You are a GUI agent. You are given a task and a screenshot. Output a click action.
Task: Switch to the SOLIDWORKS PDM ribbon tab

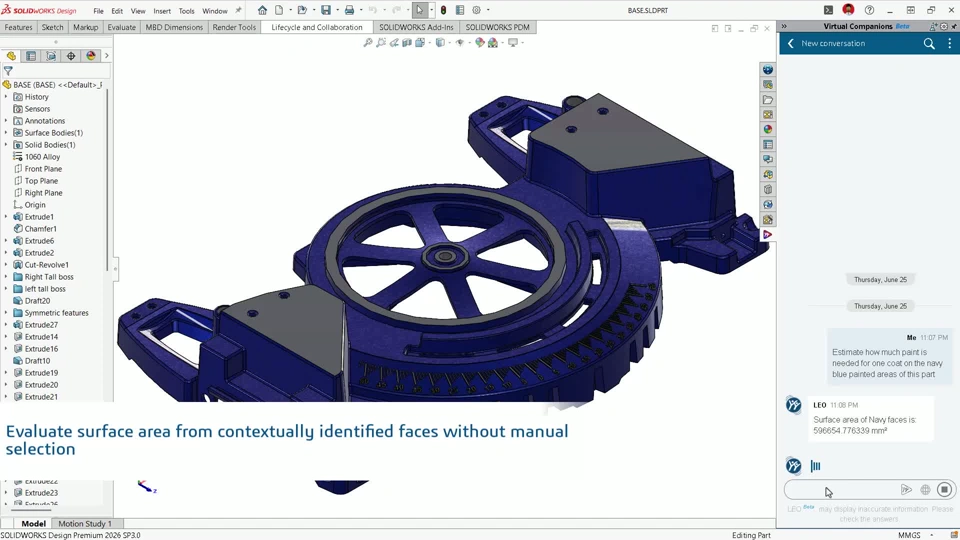point(497,27)
